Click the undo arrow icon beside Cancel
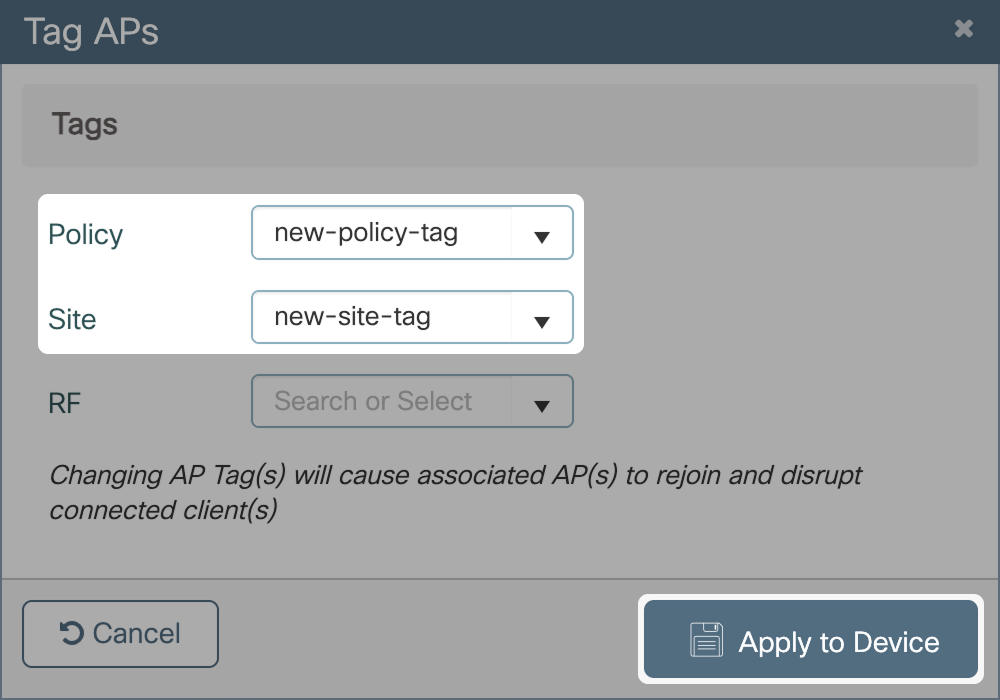This screenshot has width=1000, height=700. 72,633
